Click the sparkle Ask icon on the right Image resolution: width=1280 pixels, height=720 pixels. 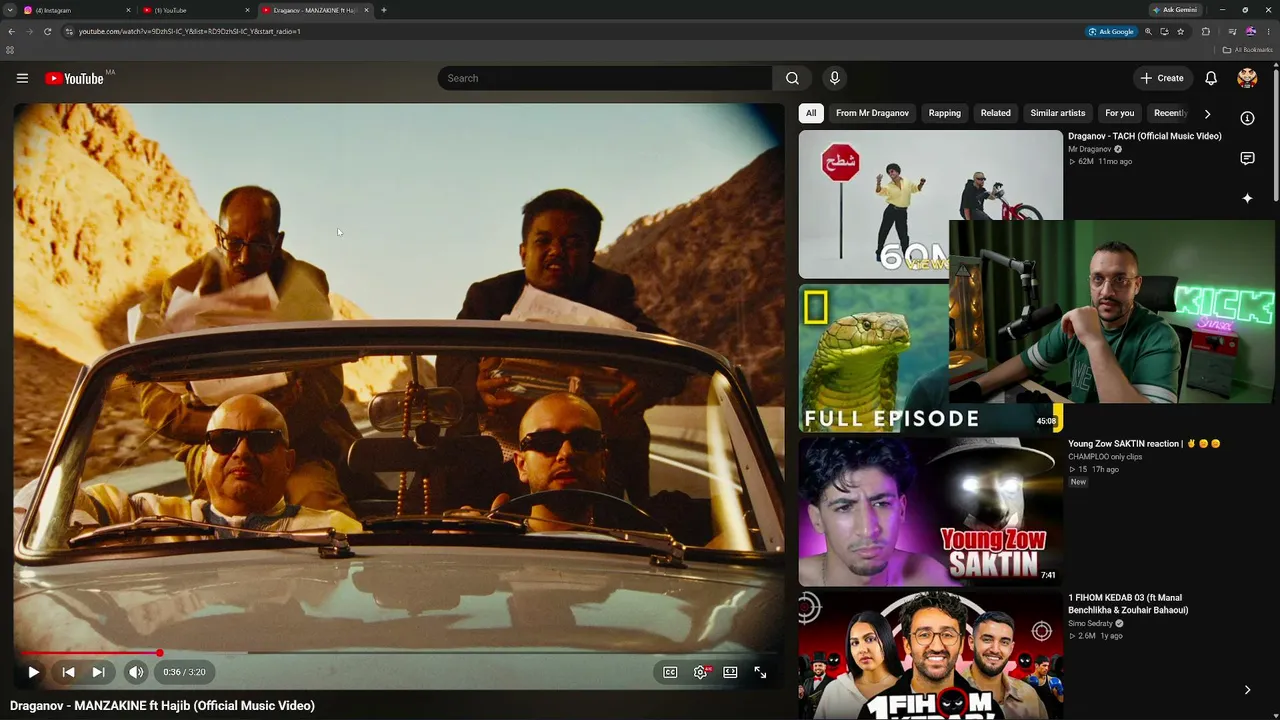click(1247, 198)
